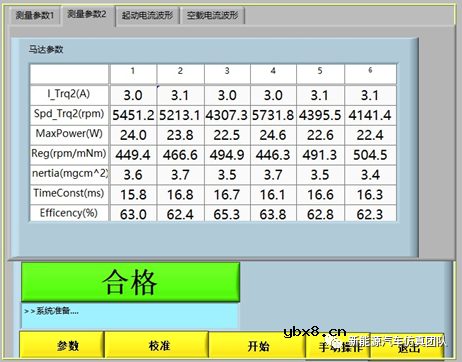462x362 pixels.
Task: Click column header 2
Action: coord(180,74)
